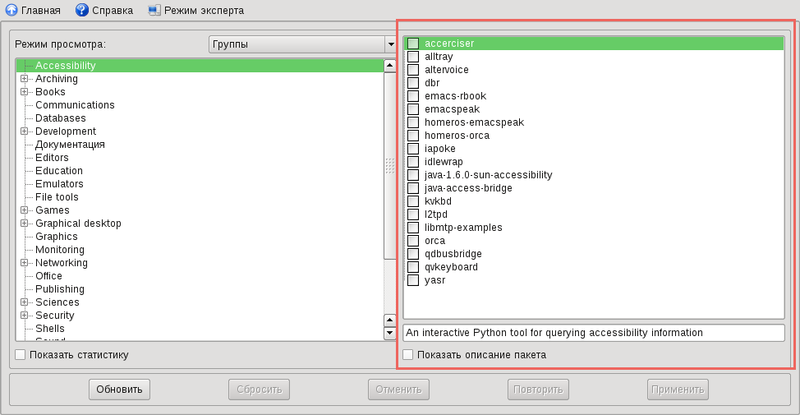Click the Главная home arrow icon
The width and height of the screenshot is (800, 415).
[x=11, y=10]
